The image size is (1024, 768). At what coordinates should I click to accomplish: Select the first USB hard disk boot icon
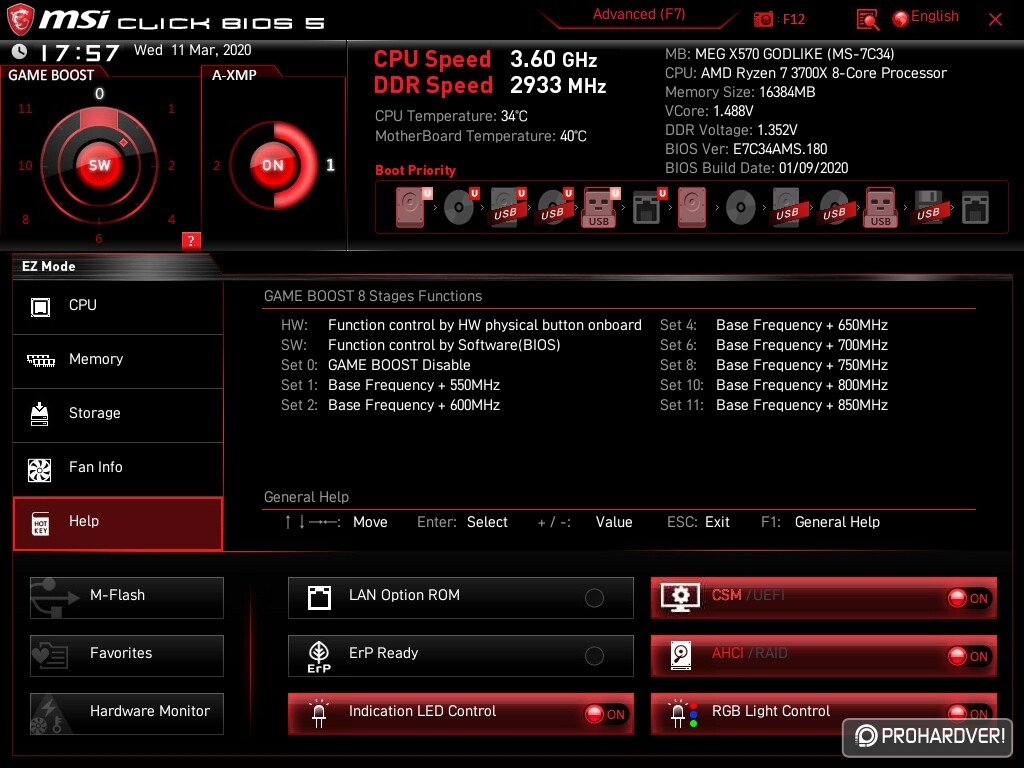(507, 208)
